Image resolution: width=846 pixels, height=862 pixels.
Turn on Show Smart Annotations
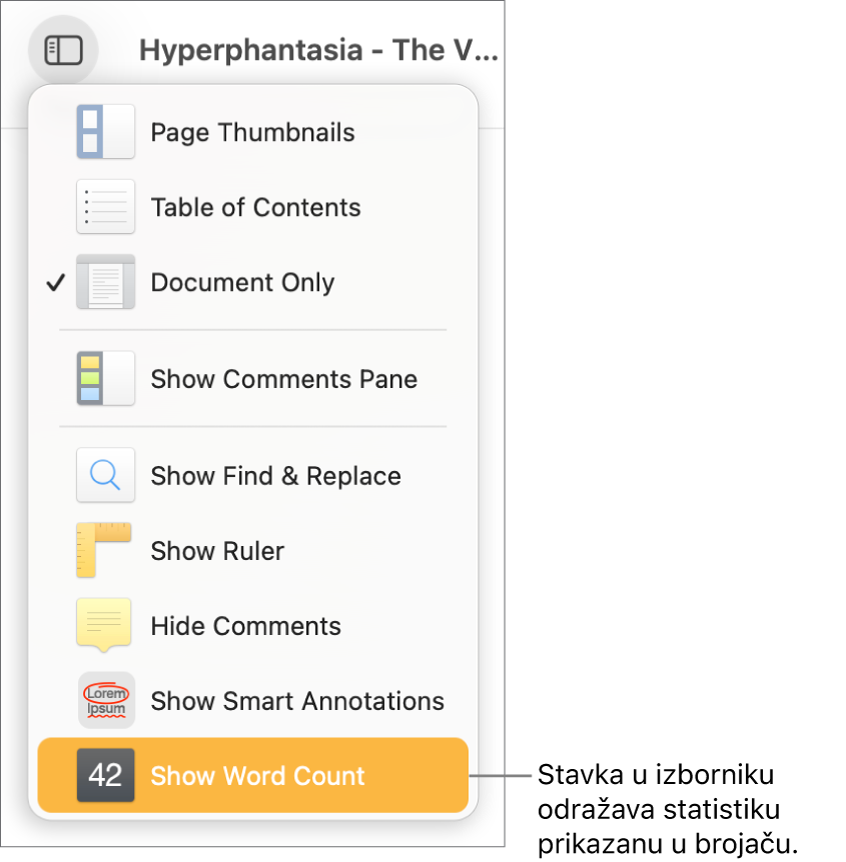pyautogui.click(x=297, y=701)
